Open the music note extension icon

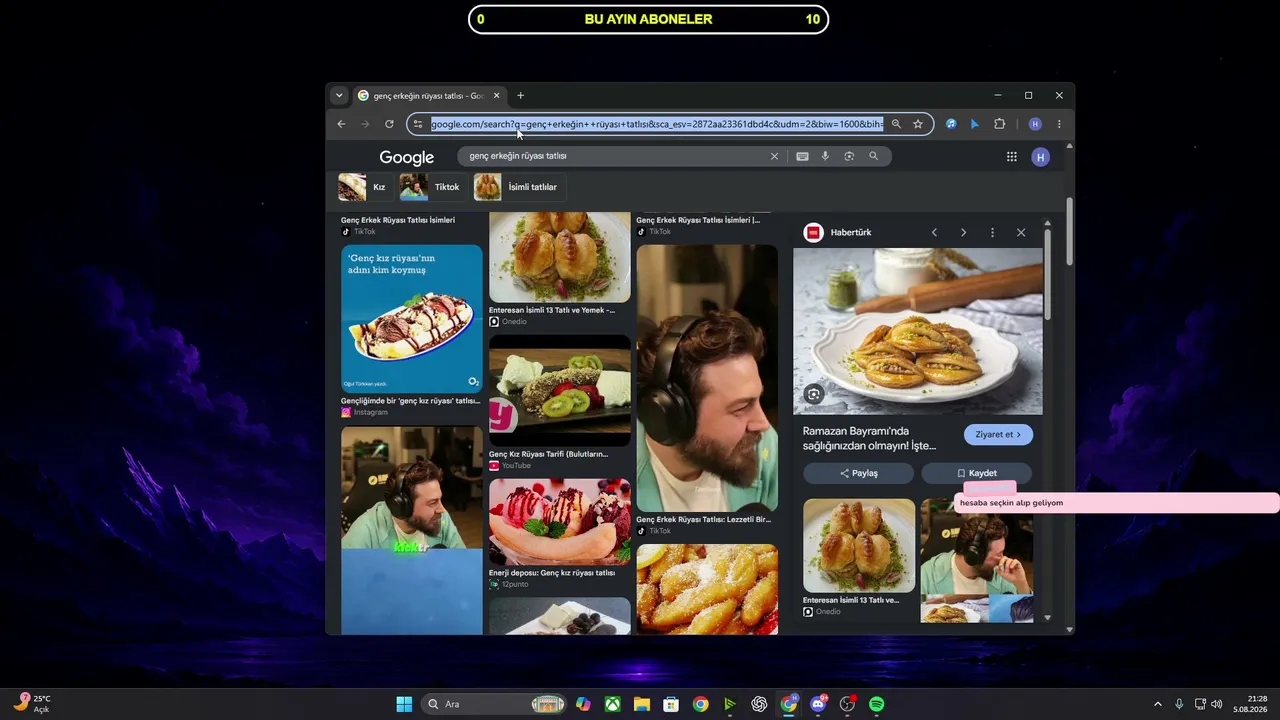click(x=951, y=124)
